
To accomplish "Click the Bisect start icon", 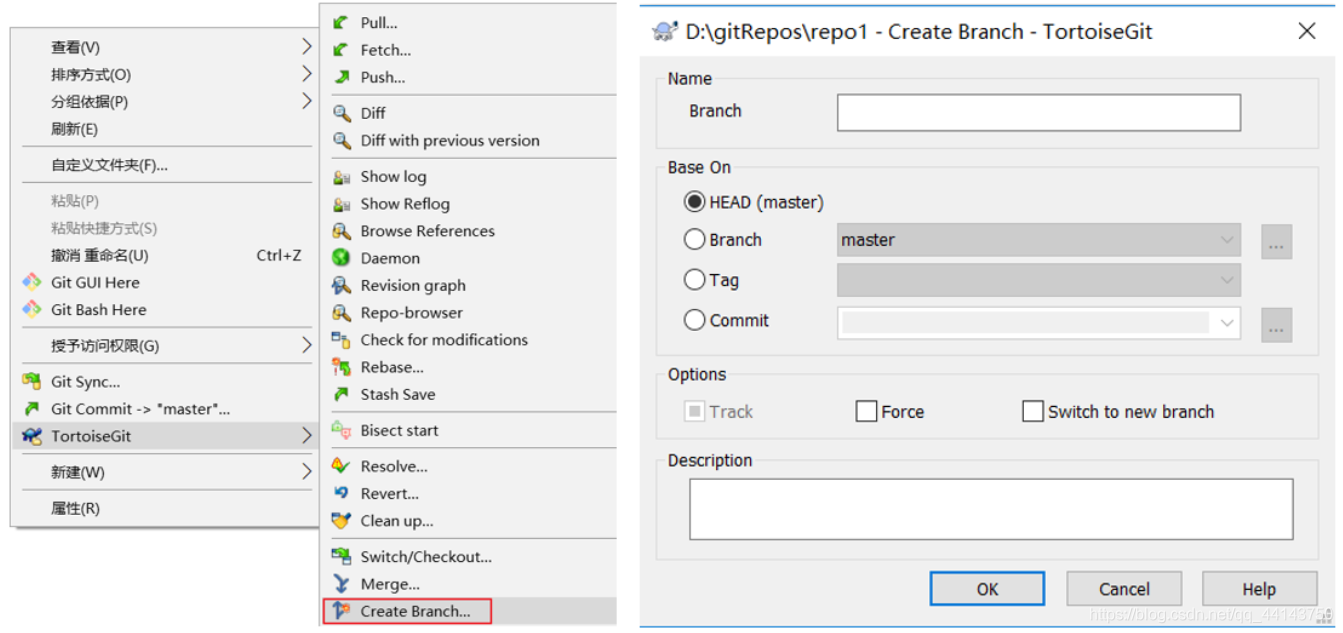I will [342, 430].
